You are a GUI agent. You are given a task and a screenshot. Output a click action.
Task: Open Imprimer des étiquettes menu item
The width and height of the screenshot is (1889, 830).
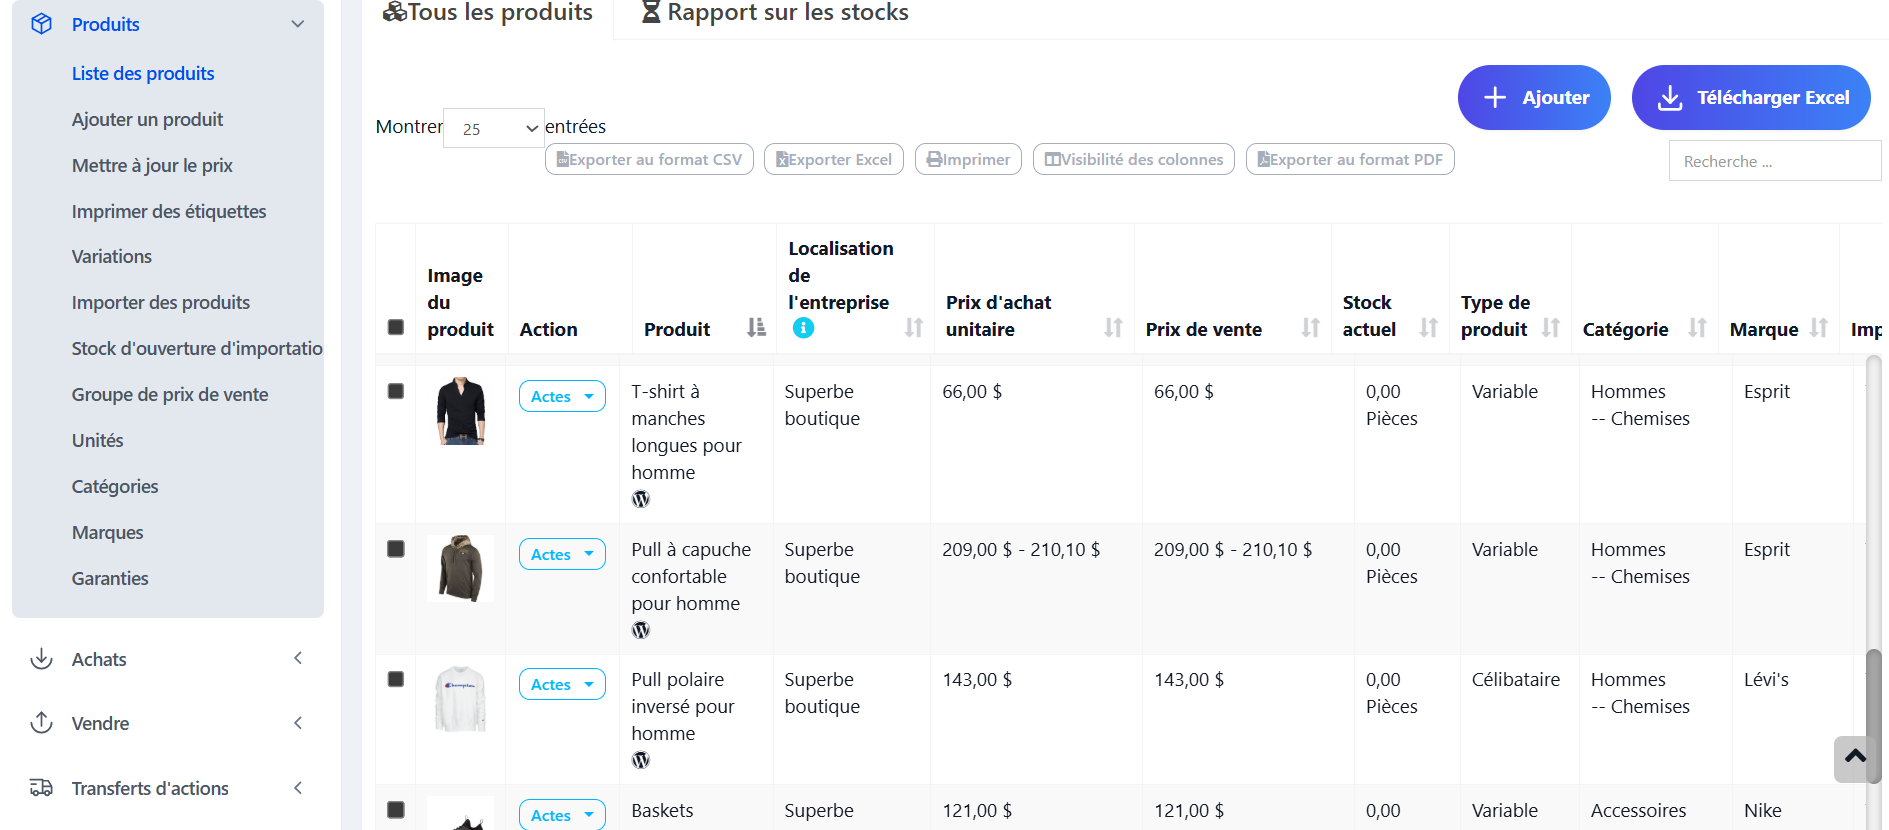click(169, 211)
